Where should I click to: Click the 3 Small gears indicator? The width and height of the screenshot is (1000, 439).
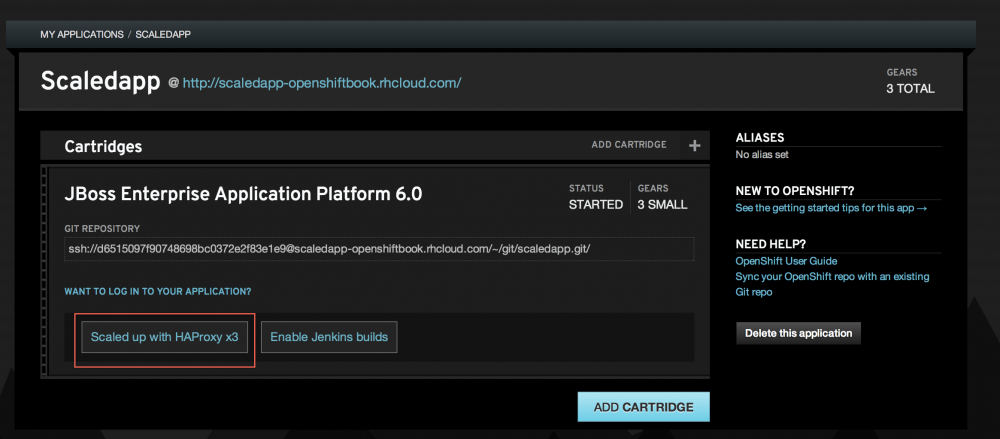(x=661, y=204)
